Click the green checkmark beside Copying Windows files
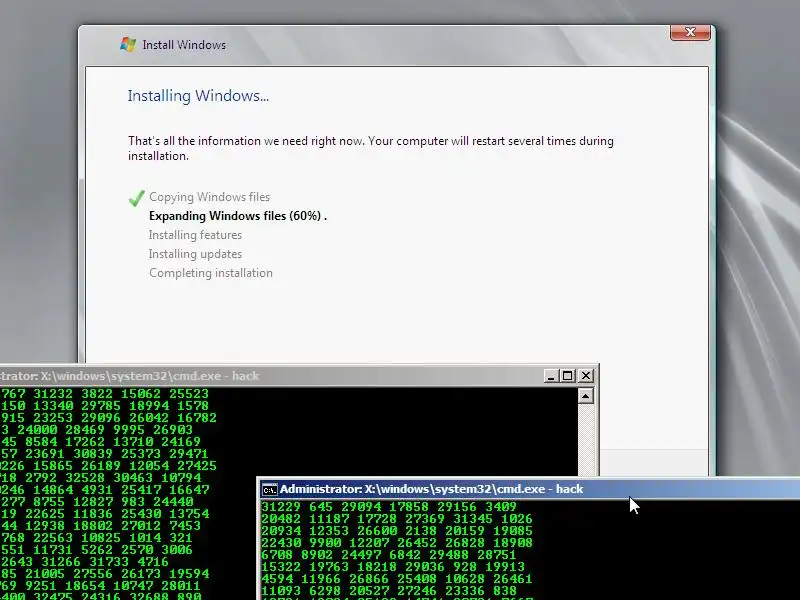Screen dimensions: 800x600 (x=137, y=197)
